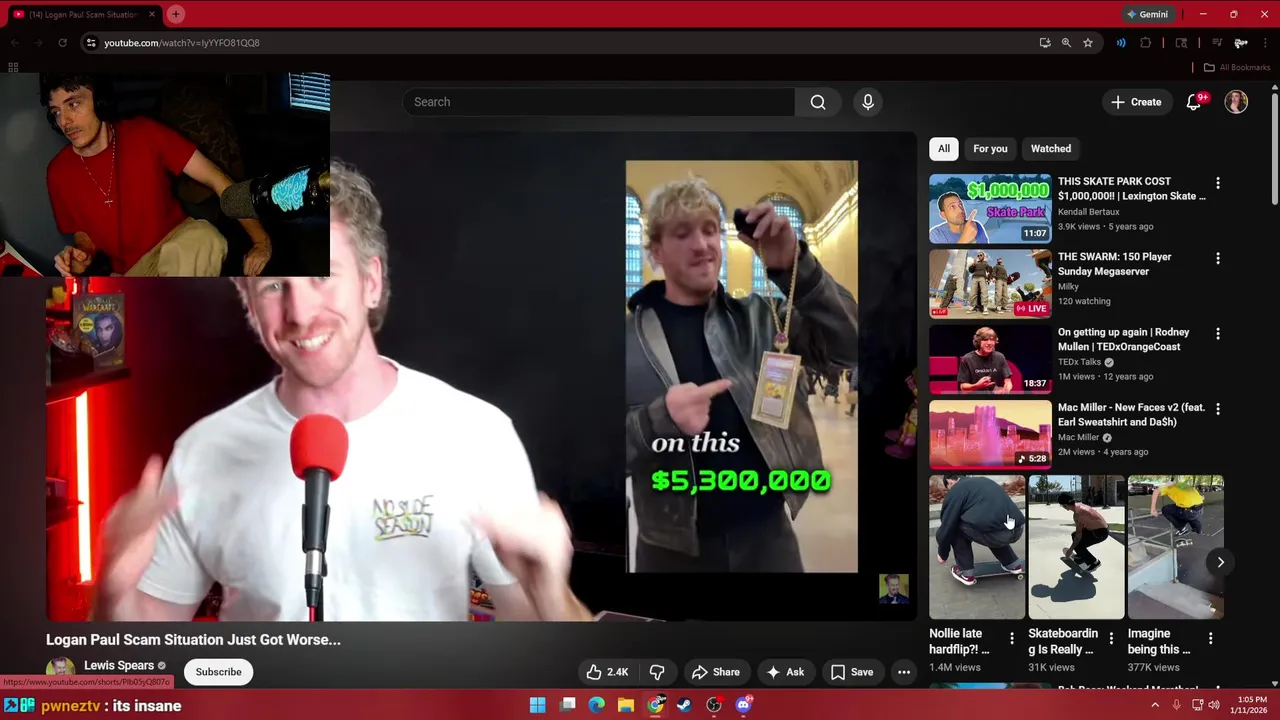Open options for Rodney Mullen TEDx video
This screenshot has height=720, width=1280.
point(1217,333)
